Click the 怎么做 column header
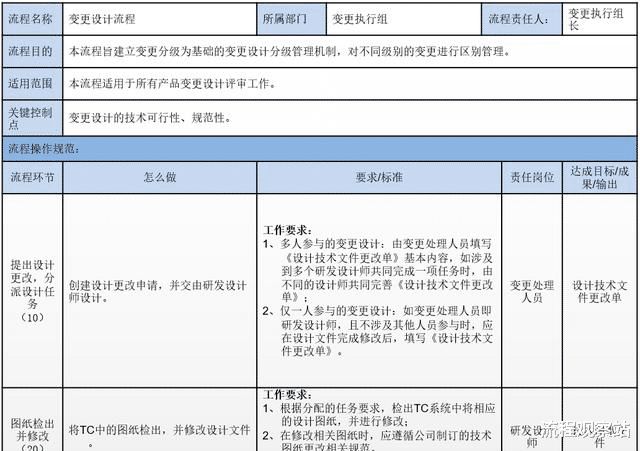Viewport: 640px width, 451px height. coord(160,178)
